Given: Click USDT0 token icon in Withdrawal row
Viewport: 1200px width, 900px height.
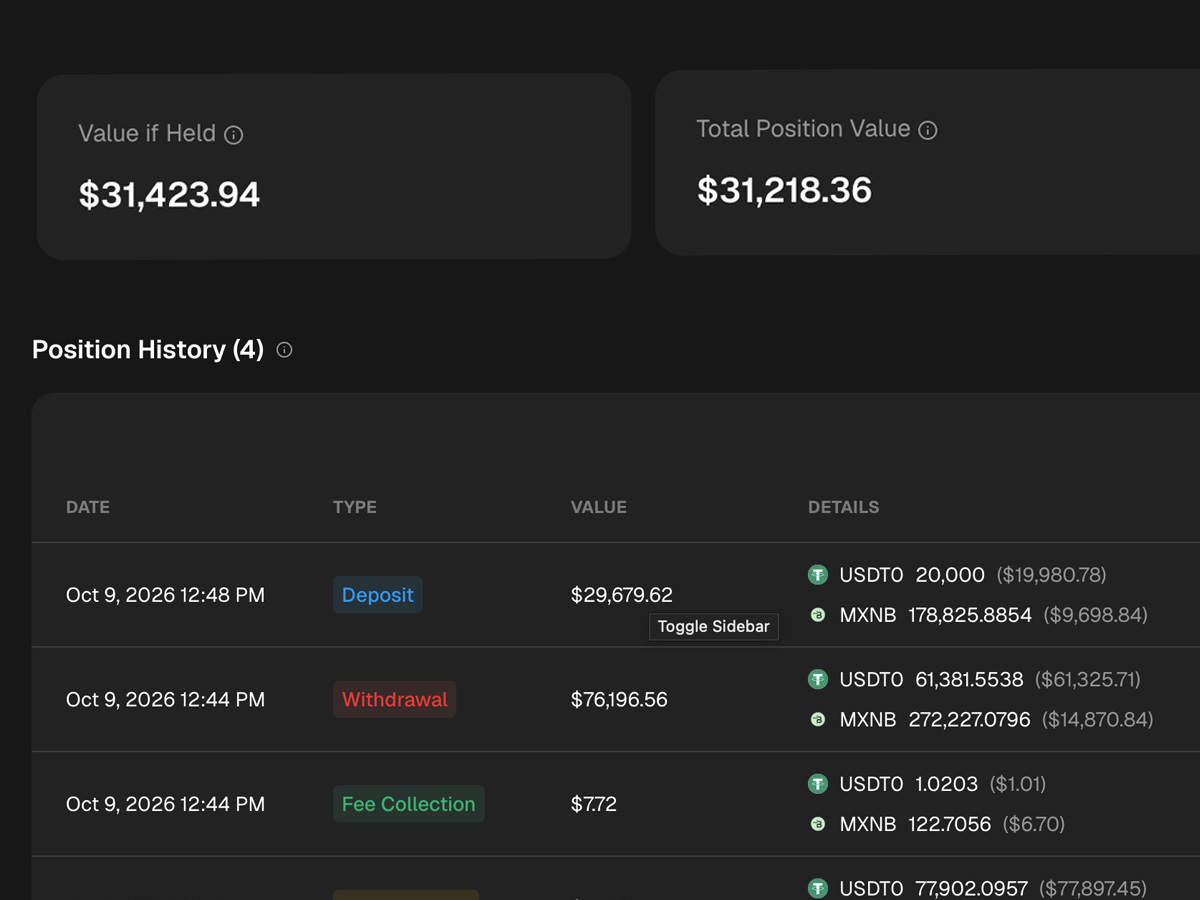Looking at the screenshot, I should click(818, 679).
